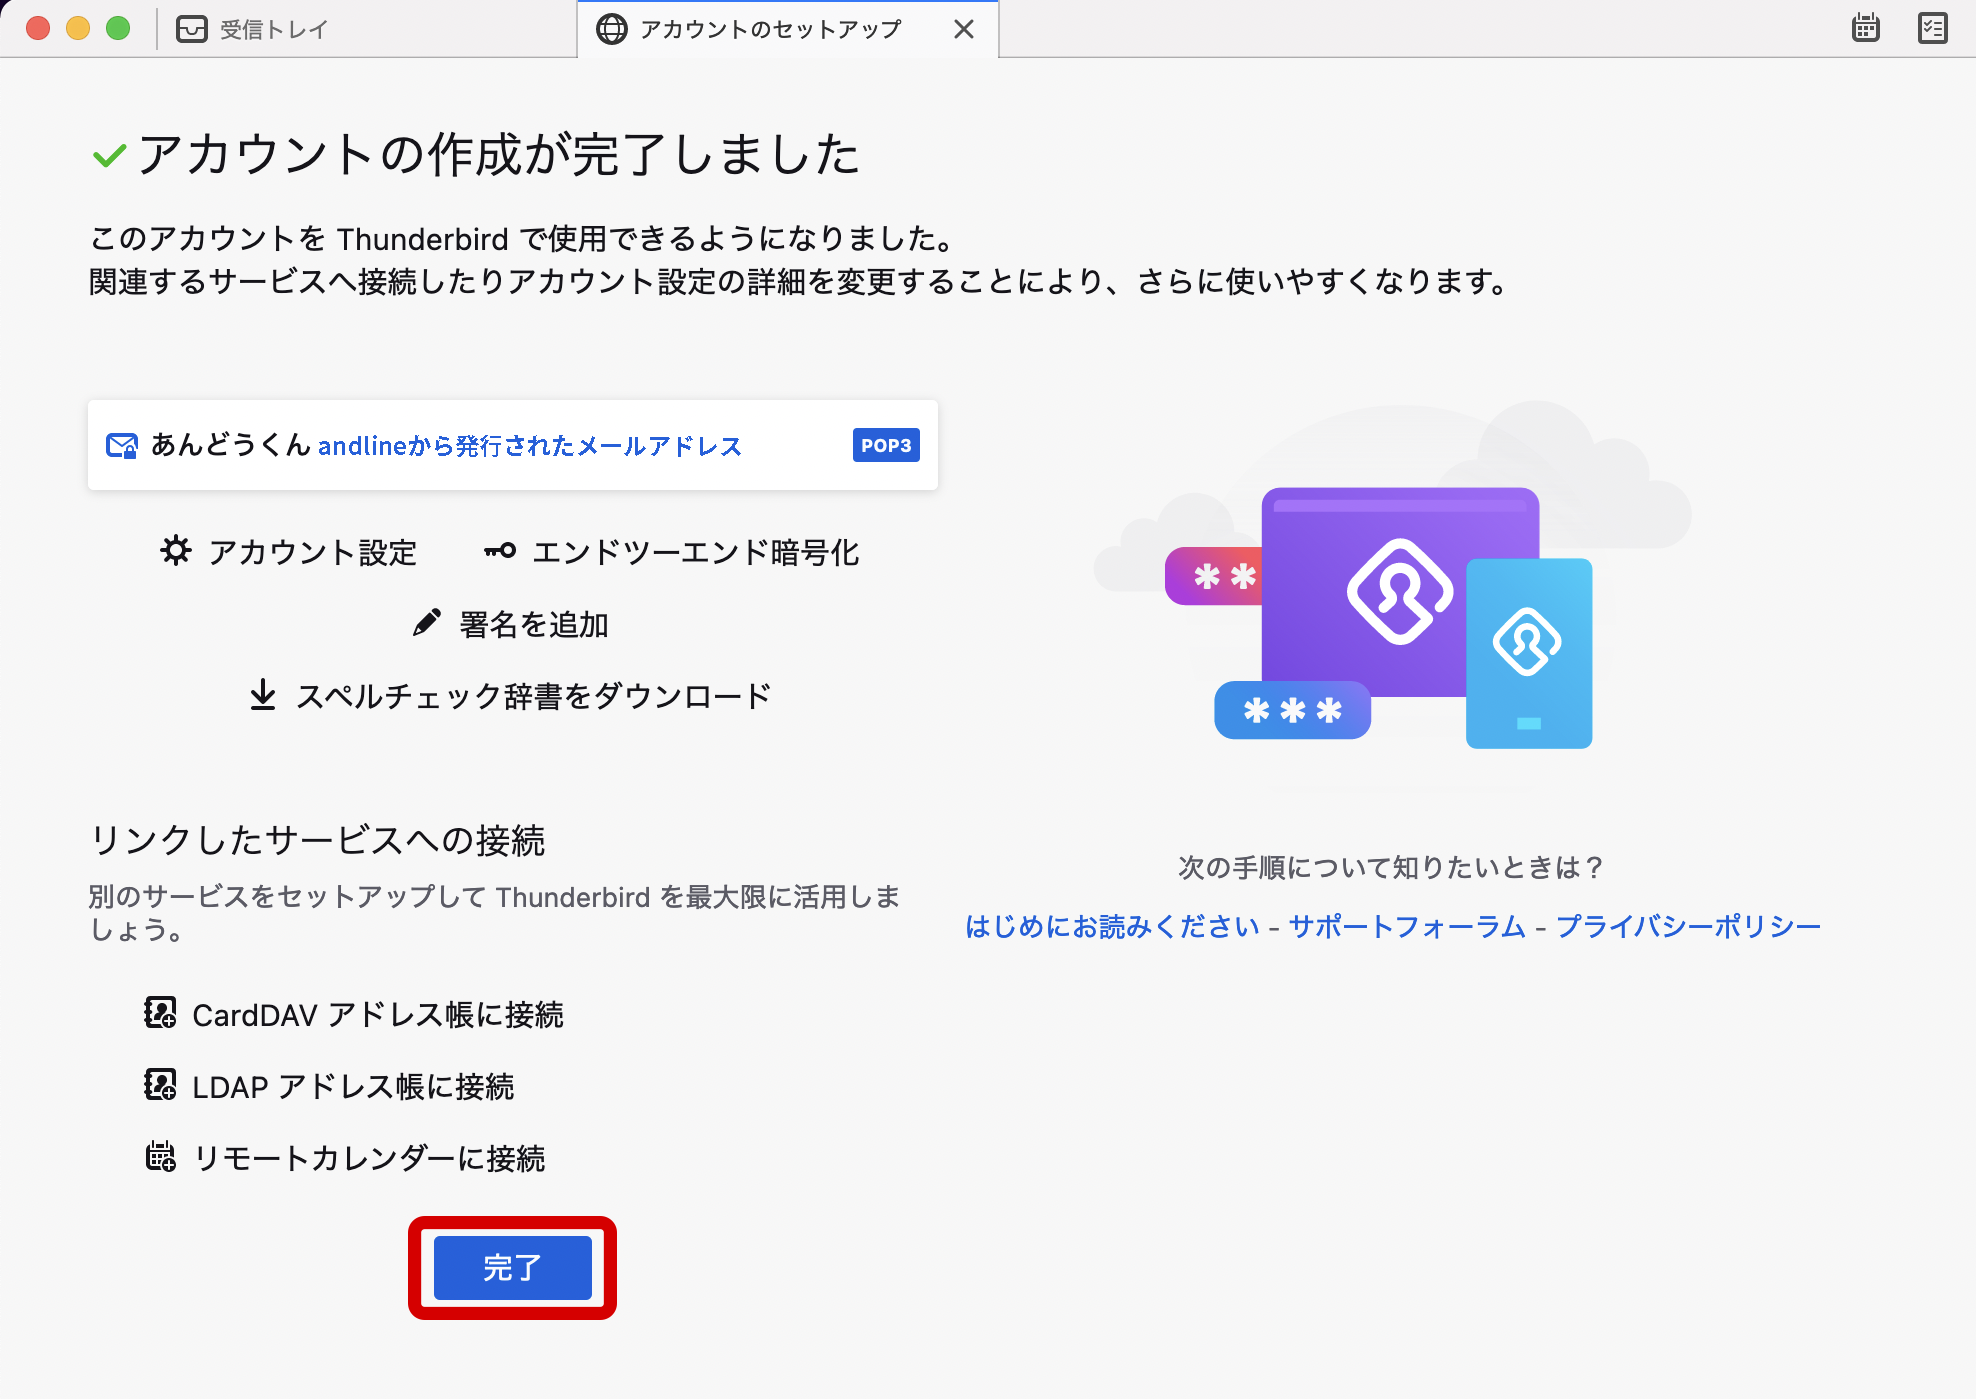Click the POP3 badge on account card
This screenshot has width=1976, height=1399.
[886, 445]
